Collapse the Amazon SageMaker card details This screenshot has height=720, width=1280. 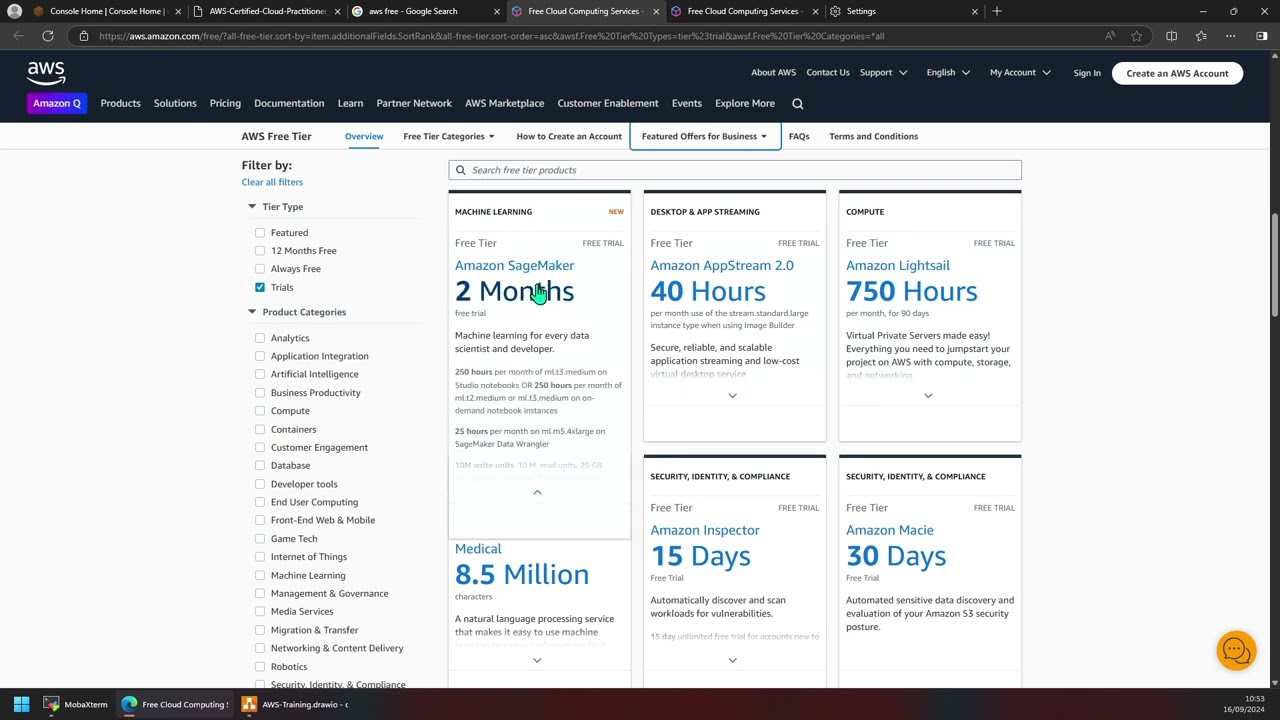(x=537, y=492)
